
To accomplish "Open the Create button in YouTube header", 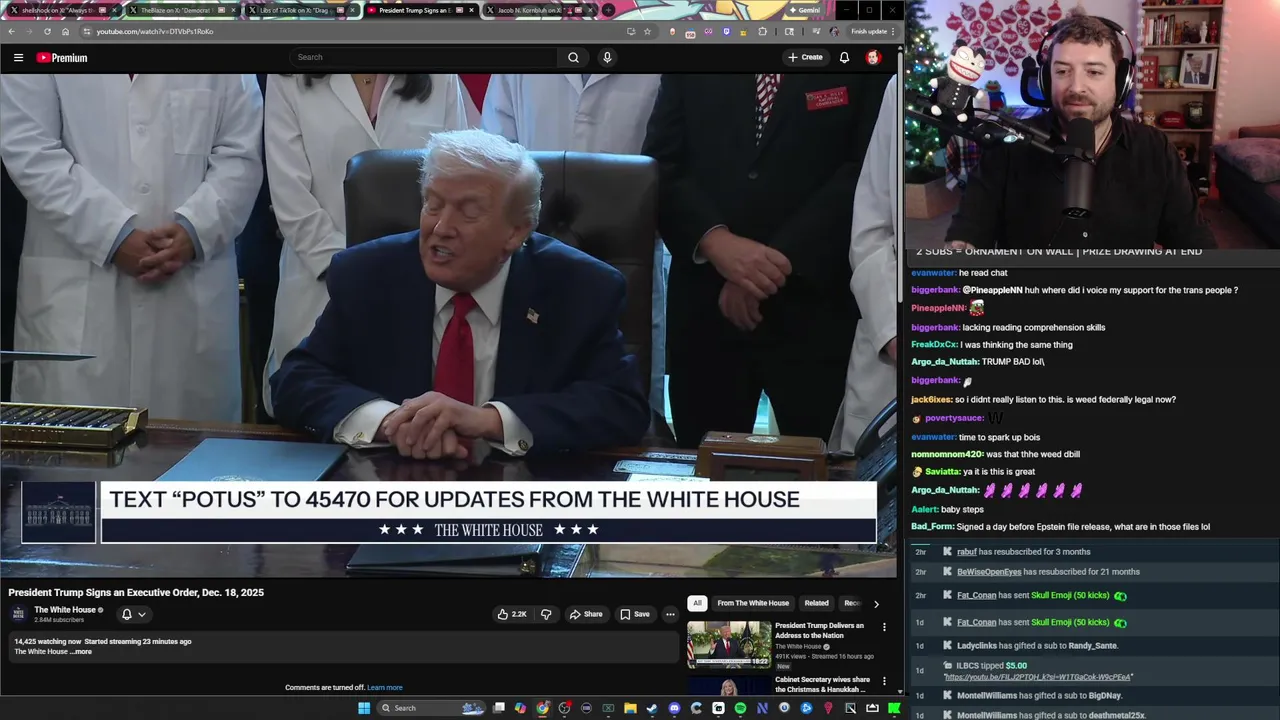I will pyautogui.click(x=805, y=57).
